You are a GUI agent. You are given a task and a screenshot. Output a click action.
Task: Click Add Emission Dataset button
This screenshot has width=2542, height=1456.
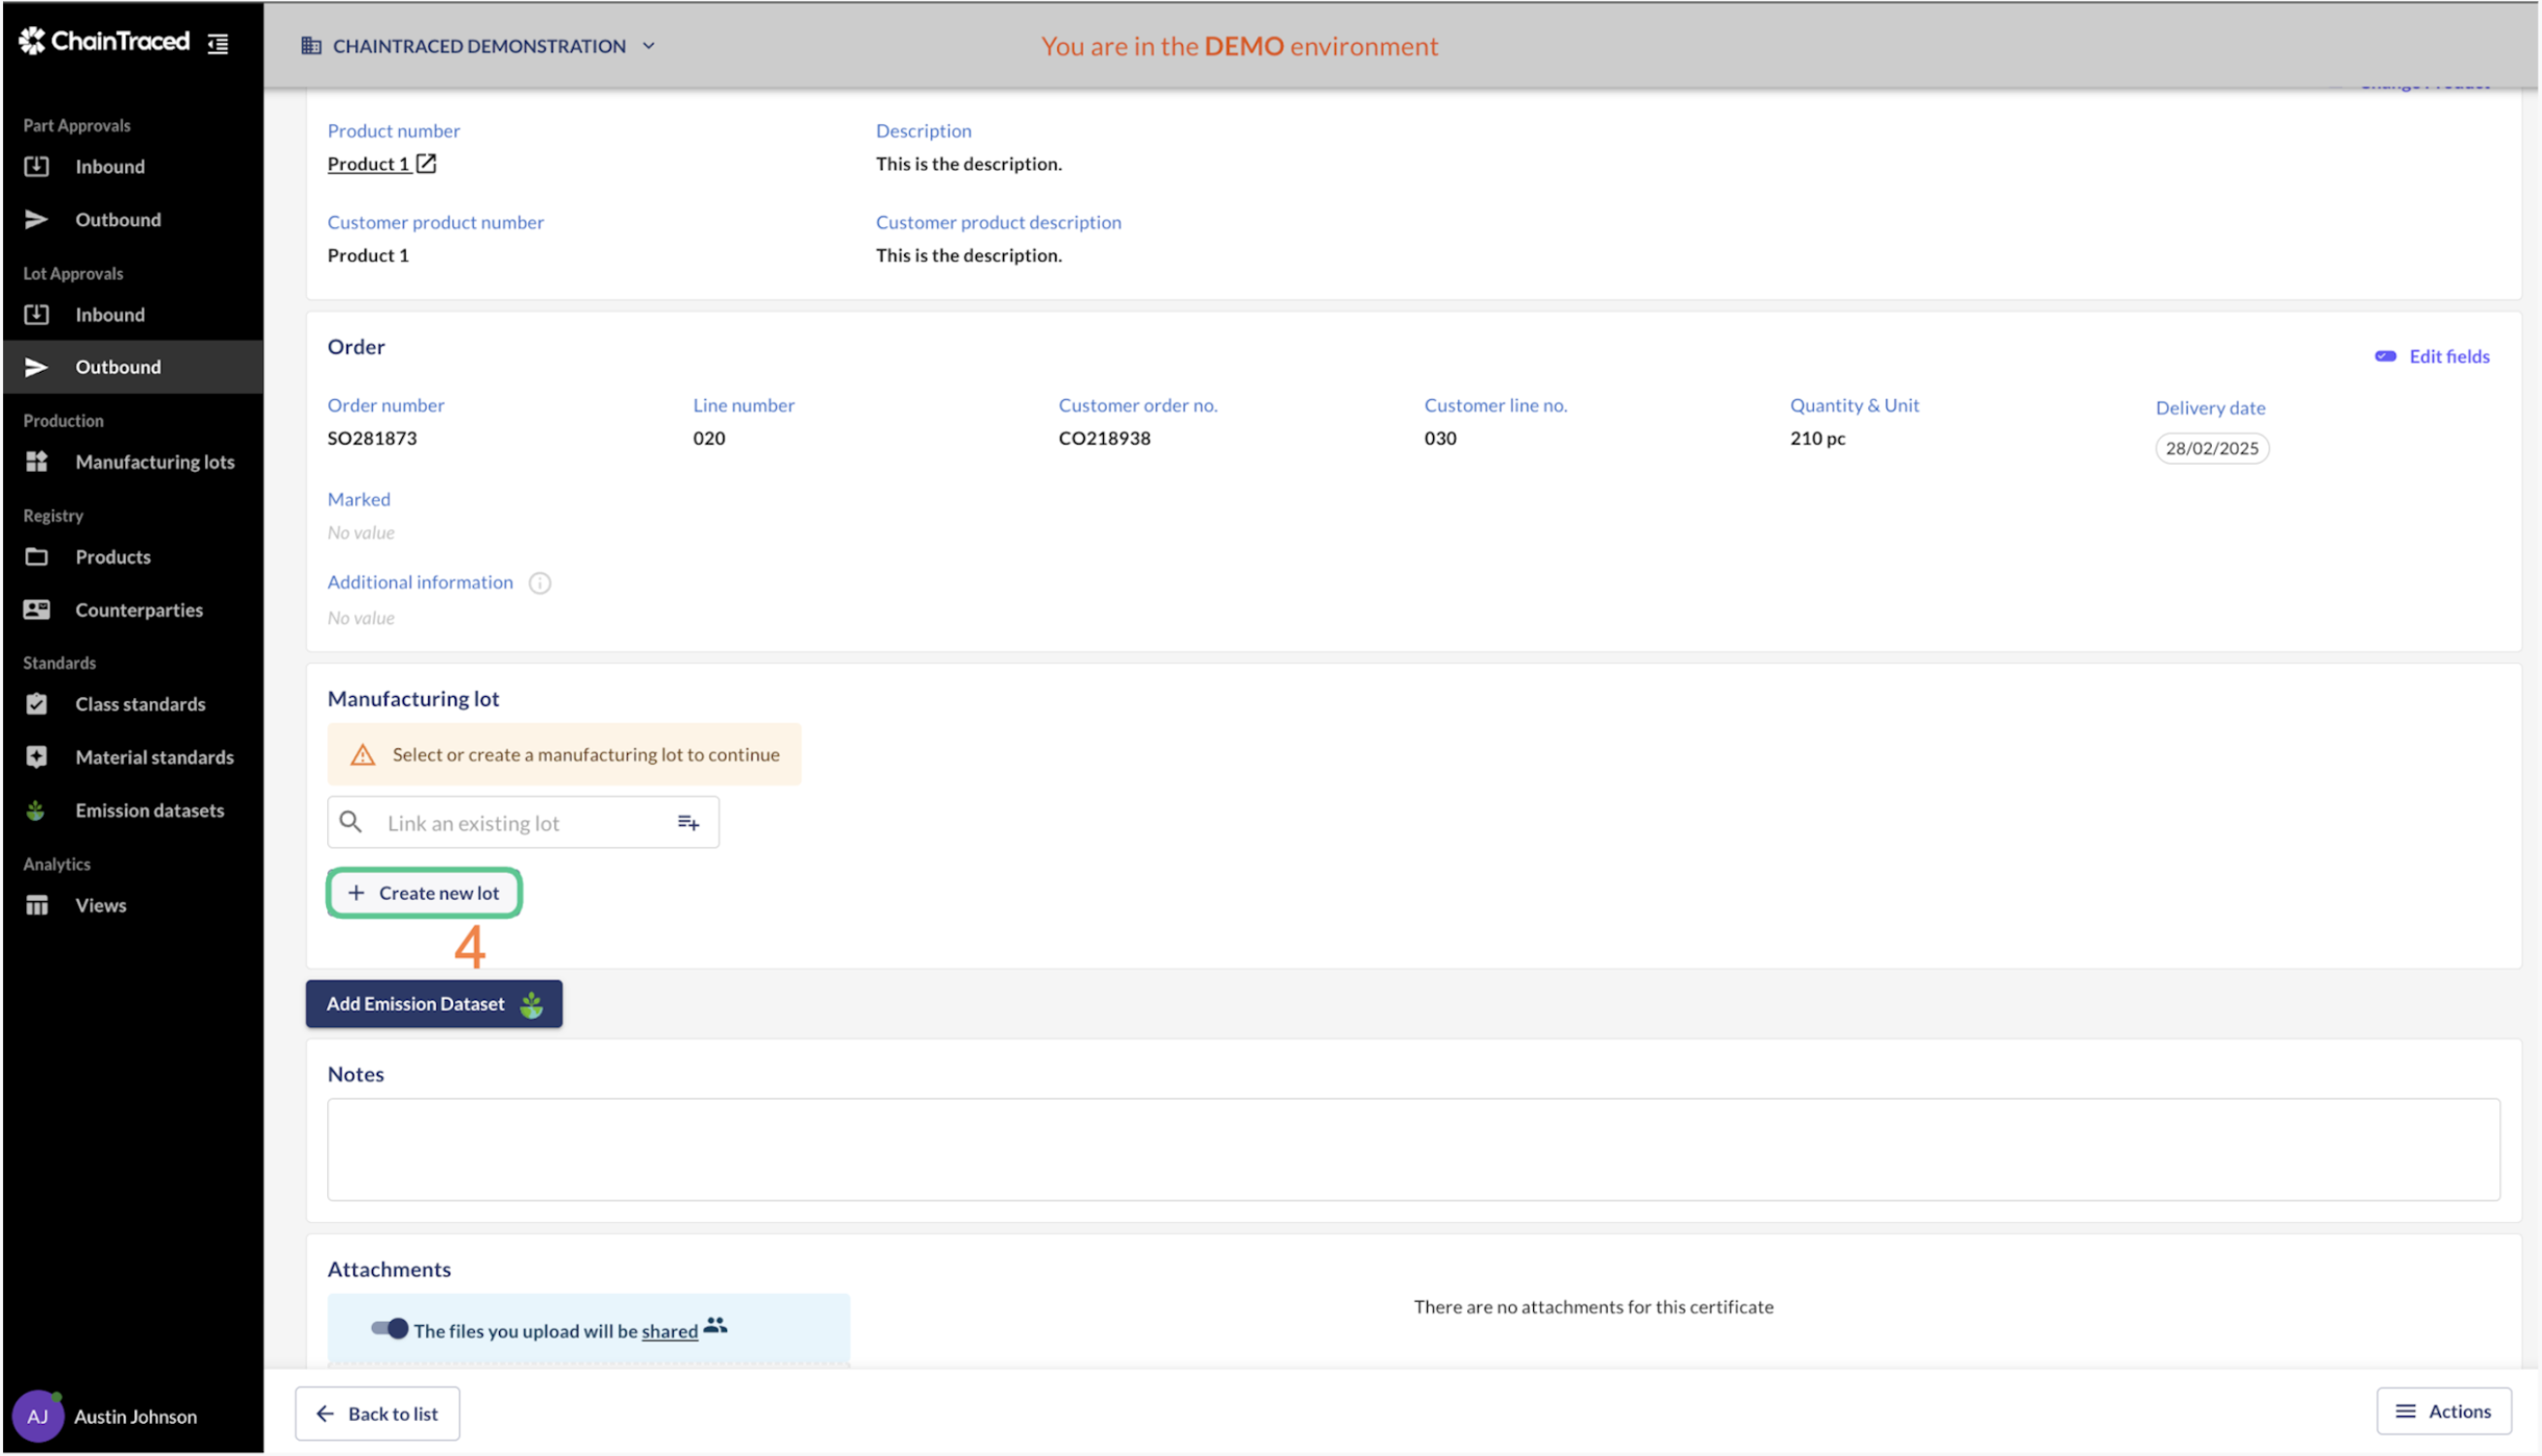pyautogui.click(x=434, y=1003)
